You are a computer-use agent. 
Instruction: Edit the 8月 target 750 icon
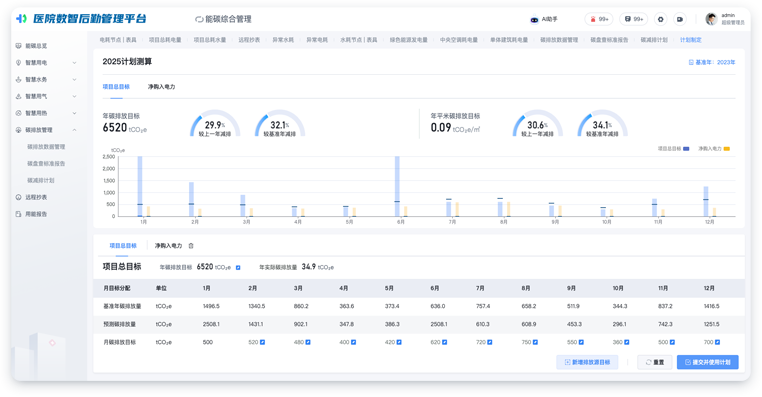click(535, 342)
